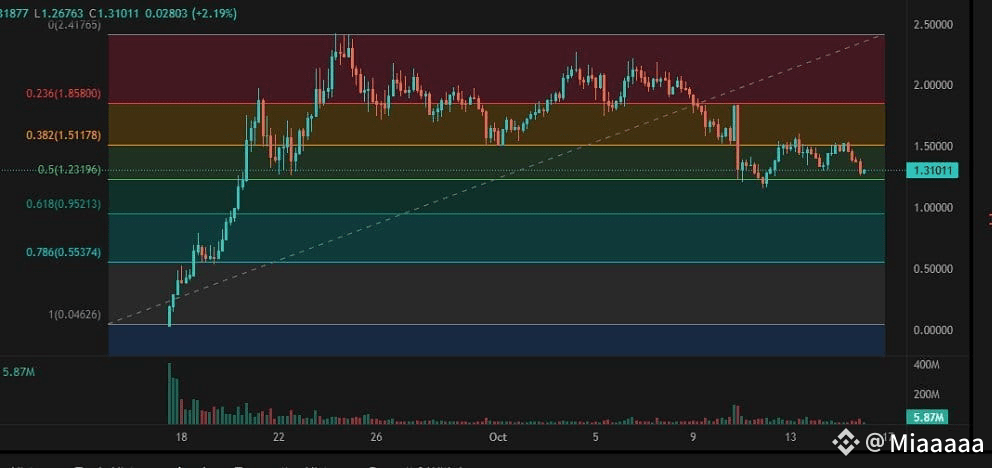Click date label 9 on time axis
This screenshot has width=992, height=468.
pos(693,437)
